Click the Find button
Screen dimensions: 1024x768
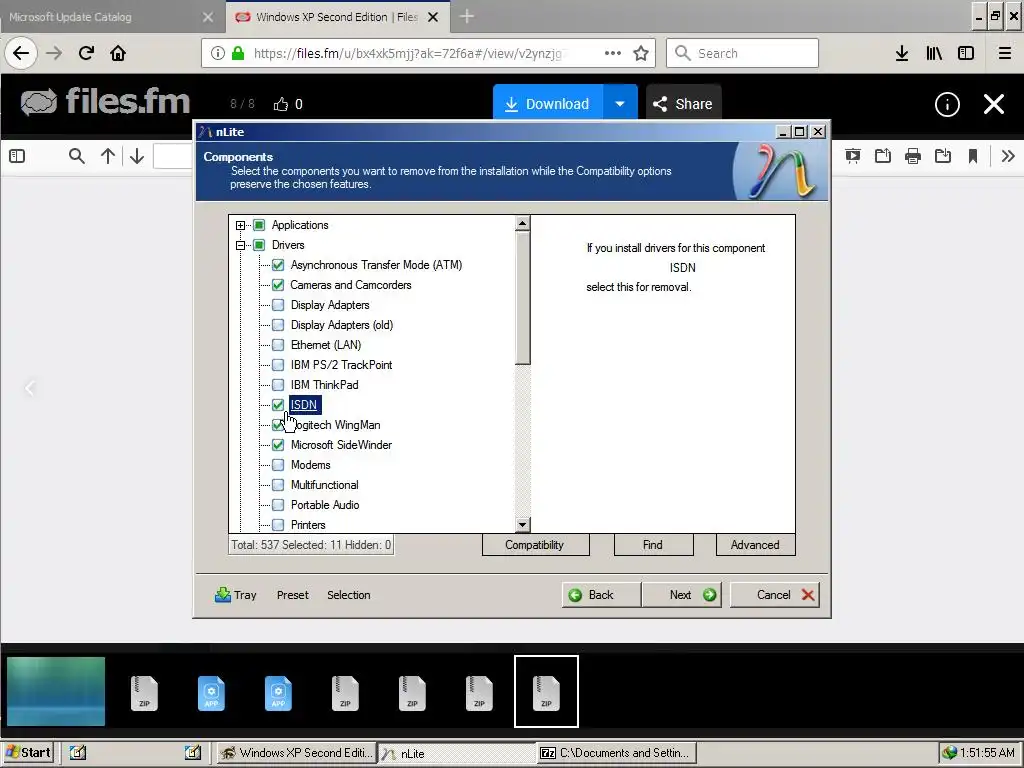653,545
